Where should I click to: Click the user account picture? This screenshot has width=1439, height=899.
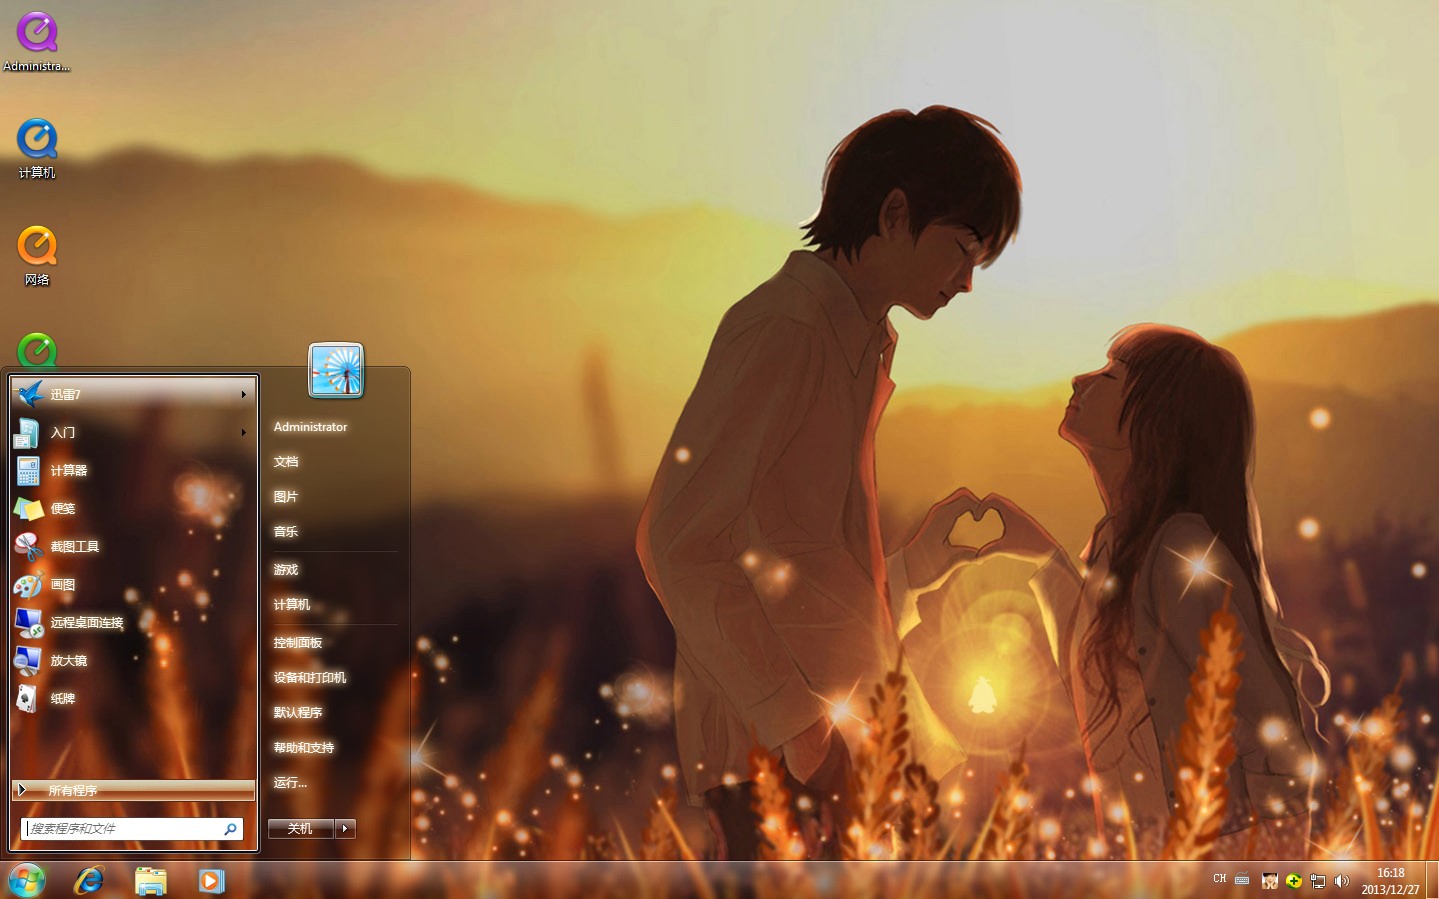[x=336, y=370]
